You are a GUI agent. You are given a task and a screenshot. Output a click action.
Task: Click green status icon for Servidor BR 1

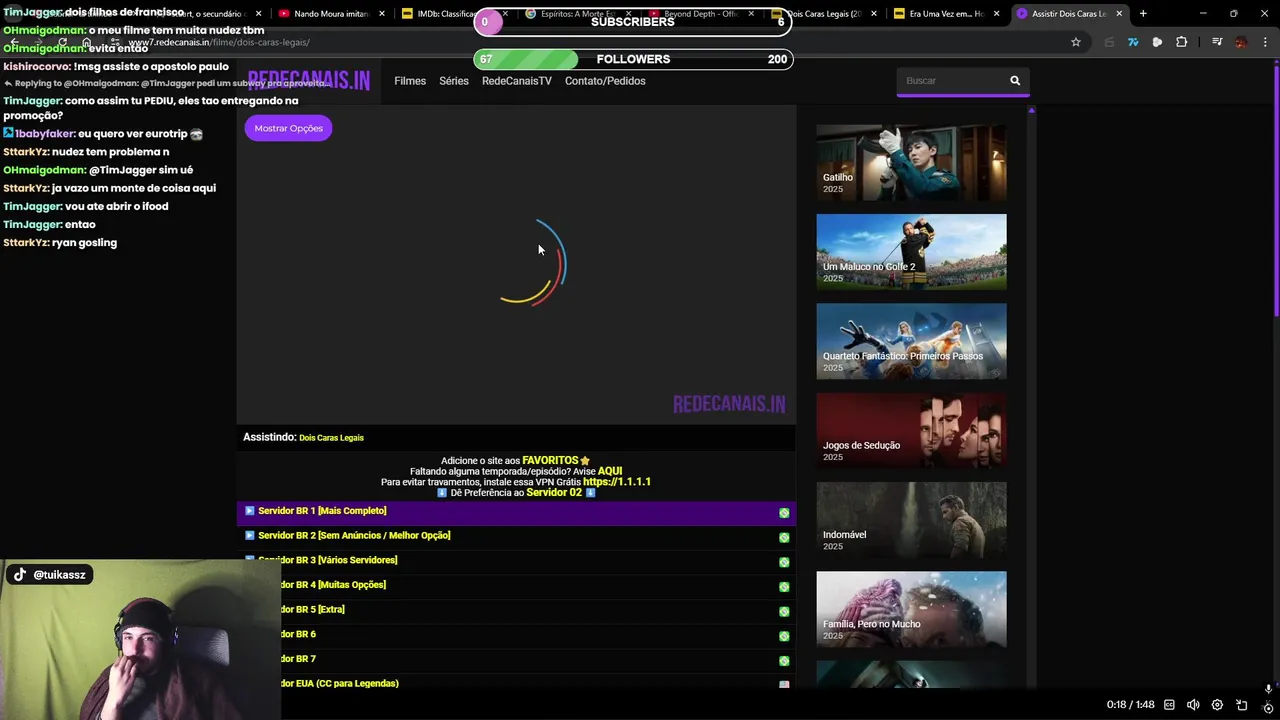point(784,513)
